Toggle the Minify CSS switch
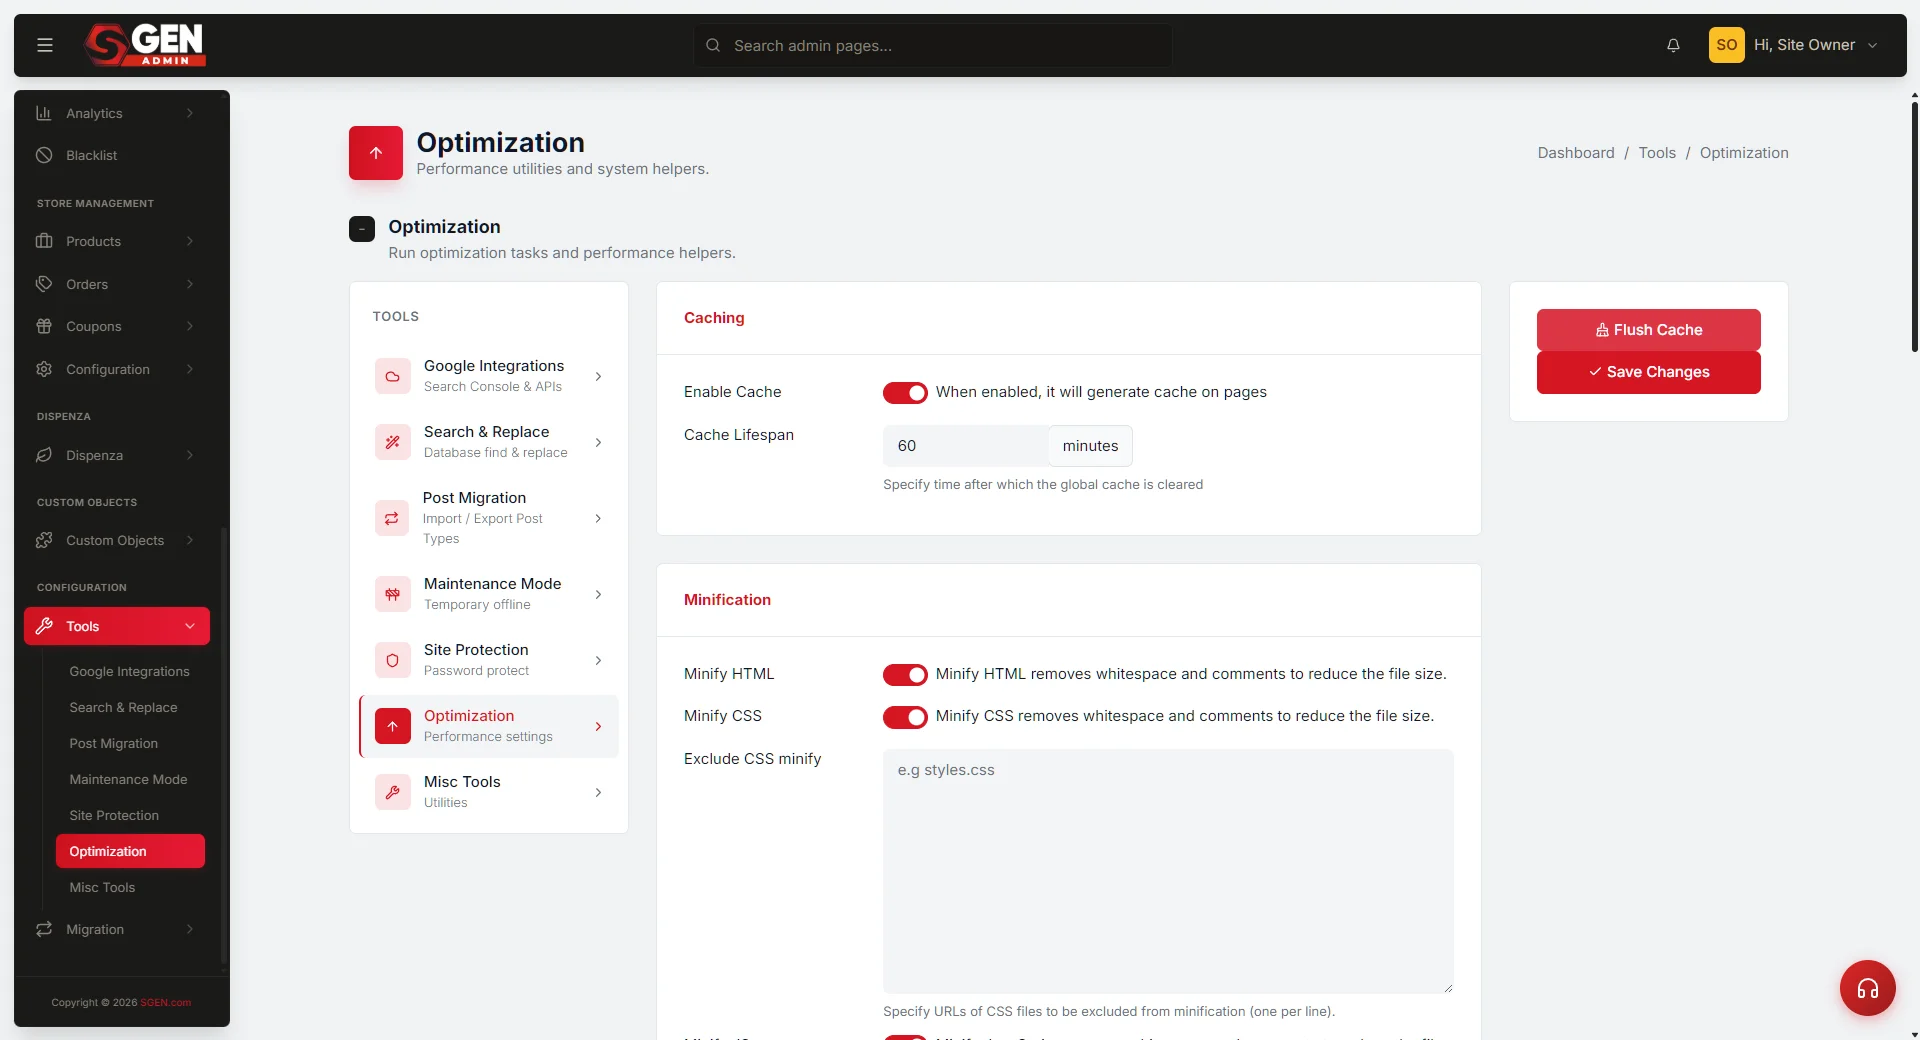 [905, 717]
